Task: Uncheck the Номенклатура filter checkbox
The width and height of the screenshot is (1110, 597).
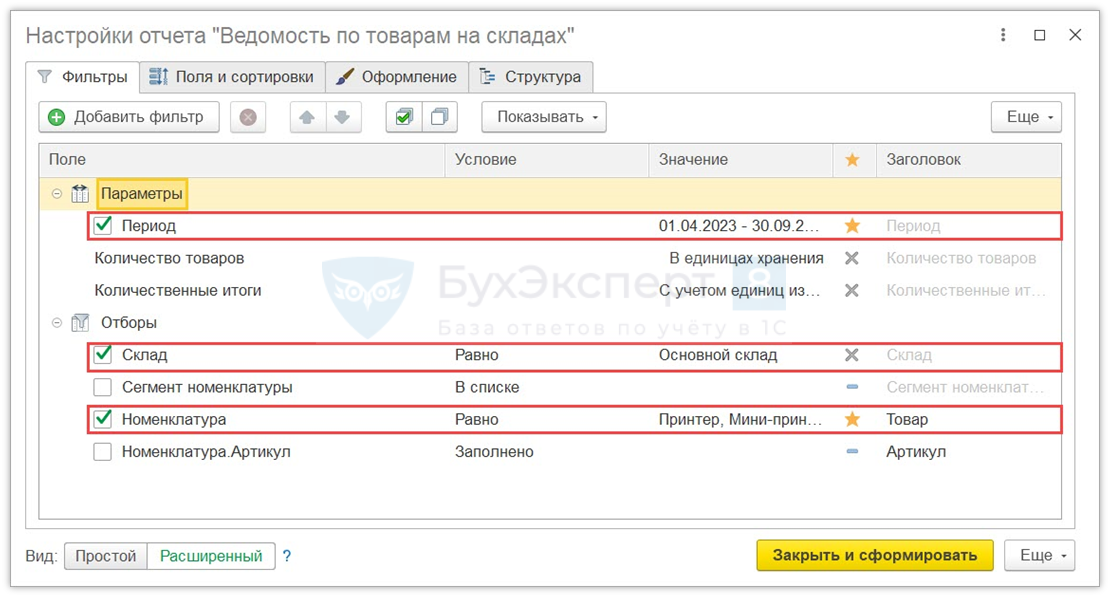Action: coord(103,419)
